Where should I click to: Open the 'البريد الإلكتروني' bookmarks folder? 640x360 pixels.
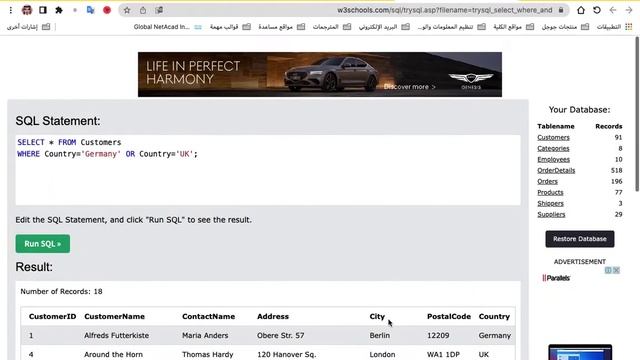point(384,27)
